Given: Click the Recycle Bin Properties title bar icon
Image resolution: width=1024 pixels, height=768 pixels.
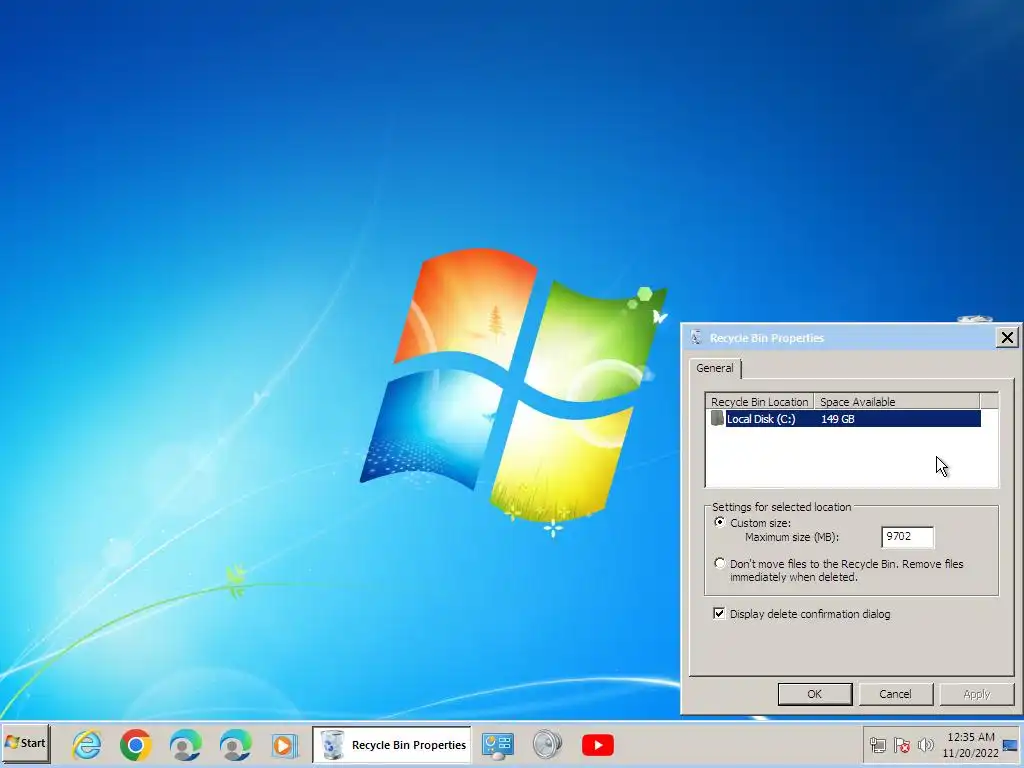Looking at the screenshot, I should (x=696, y=338).
